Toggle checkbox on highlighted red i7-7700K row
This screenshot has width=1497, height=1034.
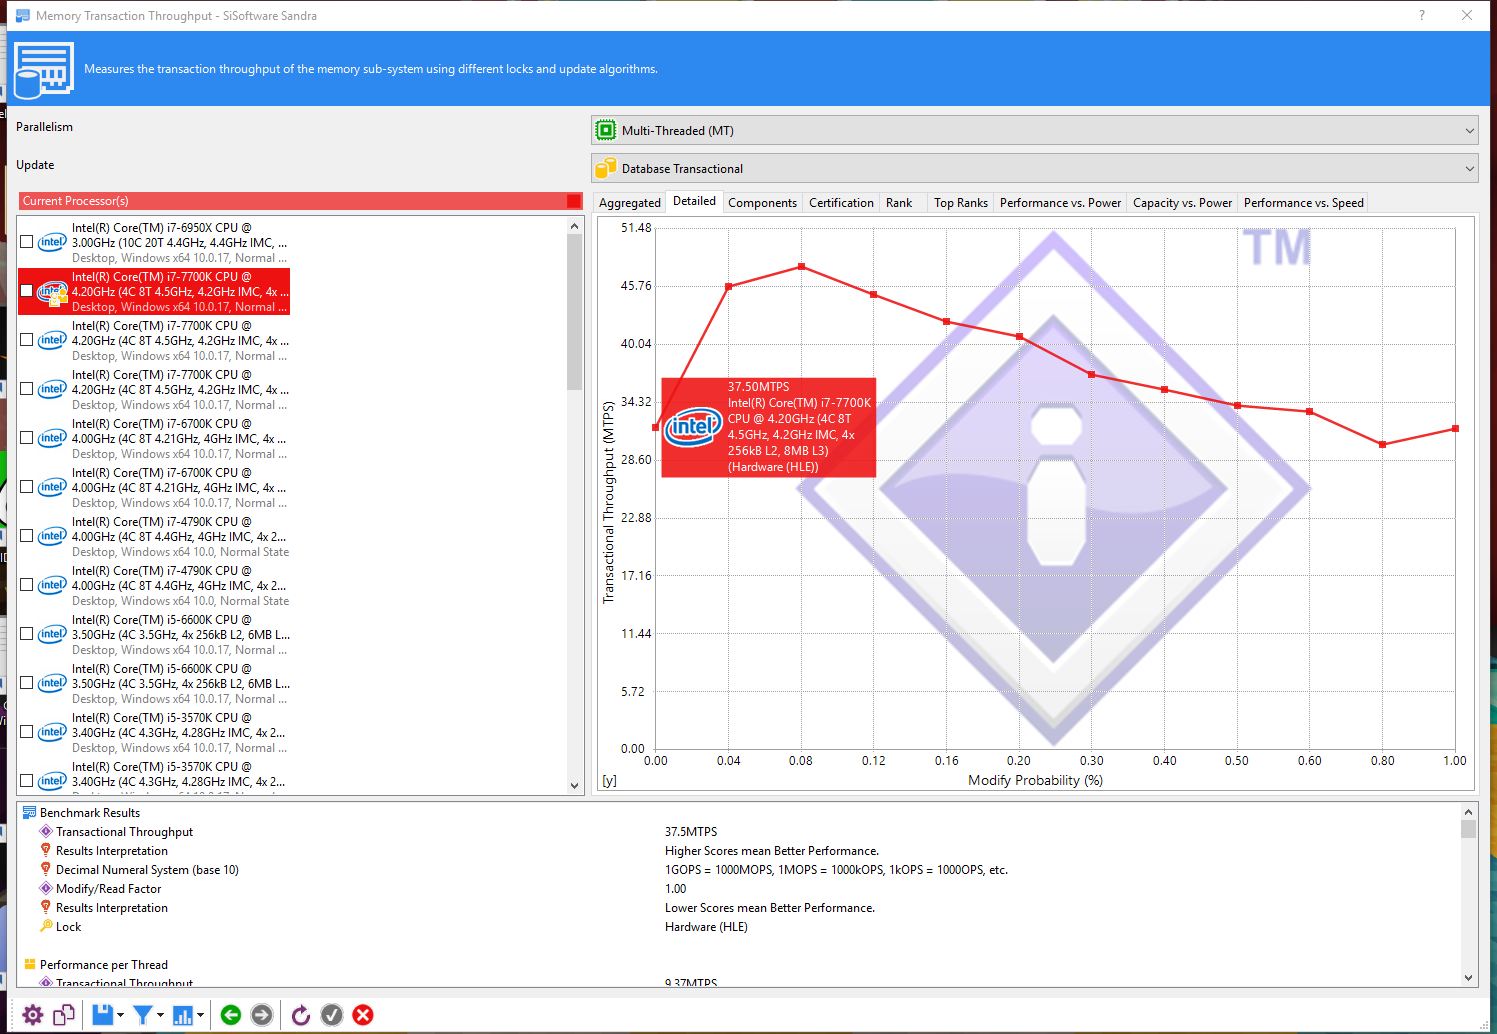(x=27, y=291)
